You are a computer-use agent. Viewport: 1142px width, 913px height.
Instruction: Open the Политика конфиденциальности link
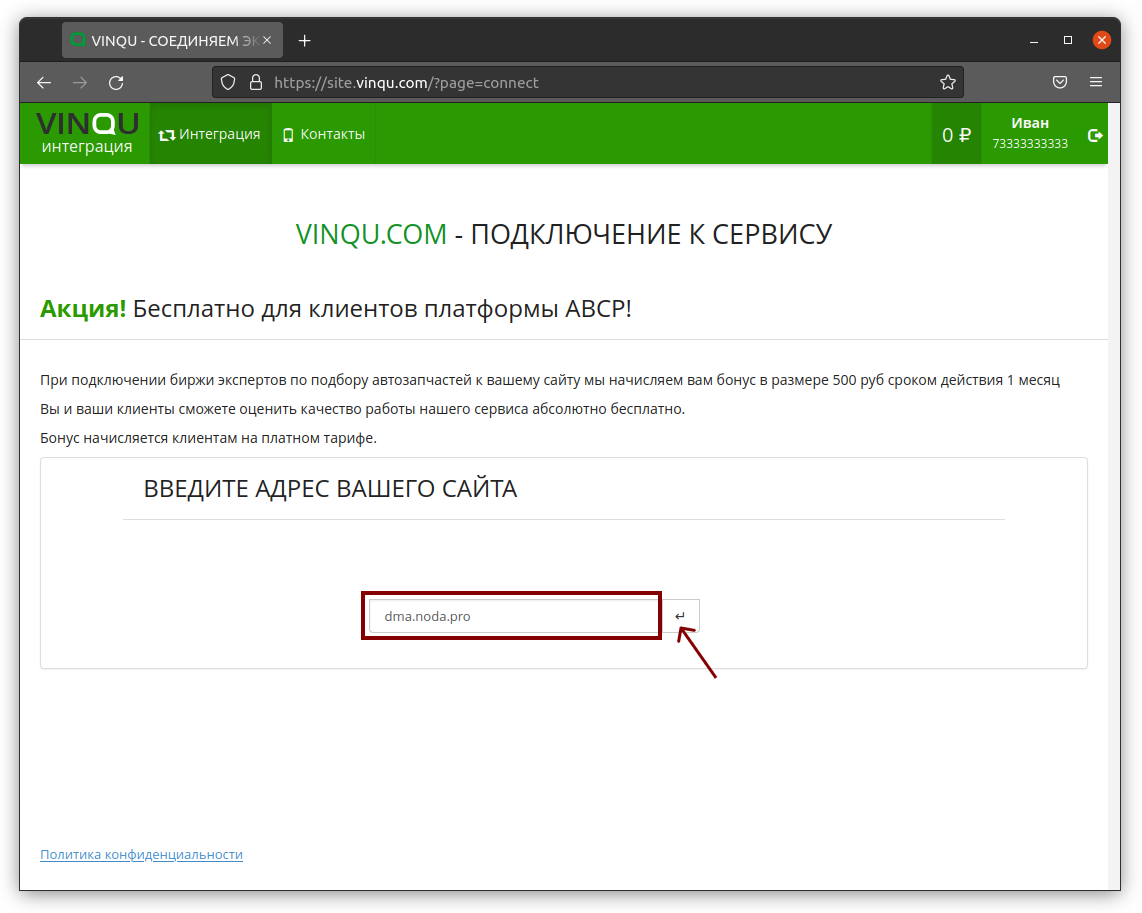pos(141,854)
